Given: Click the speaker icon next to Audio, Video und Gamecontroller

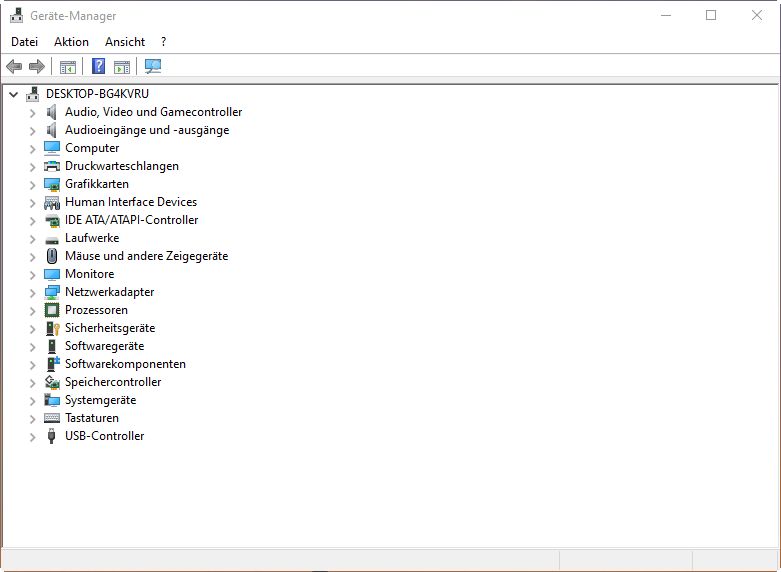Looking at the screenshot, I should click(51, 112).
